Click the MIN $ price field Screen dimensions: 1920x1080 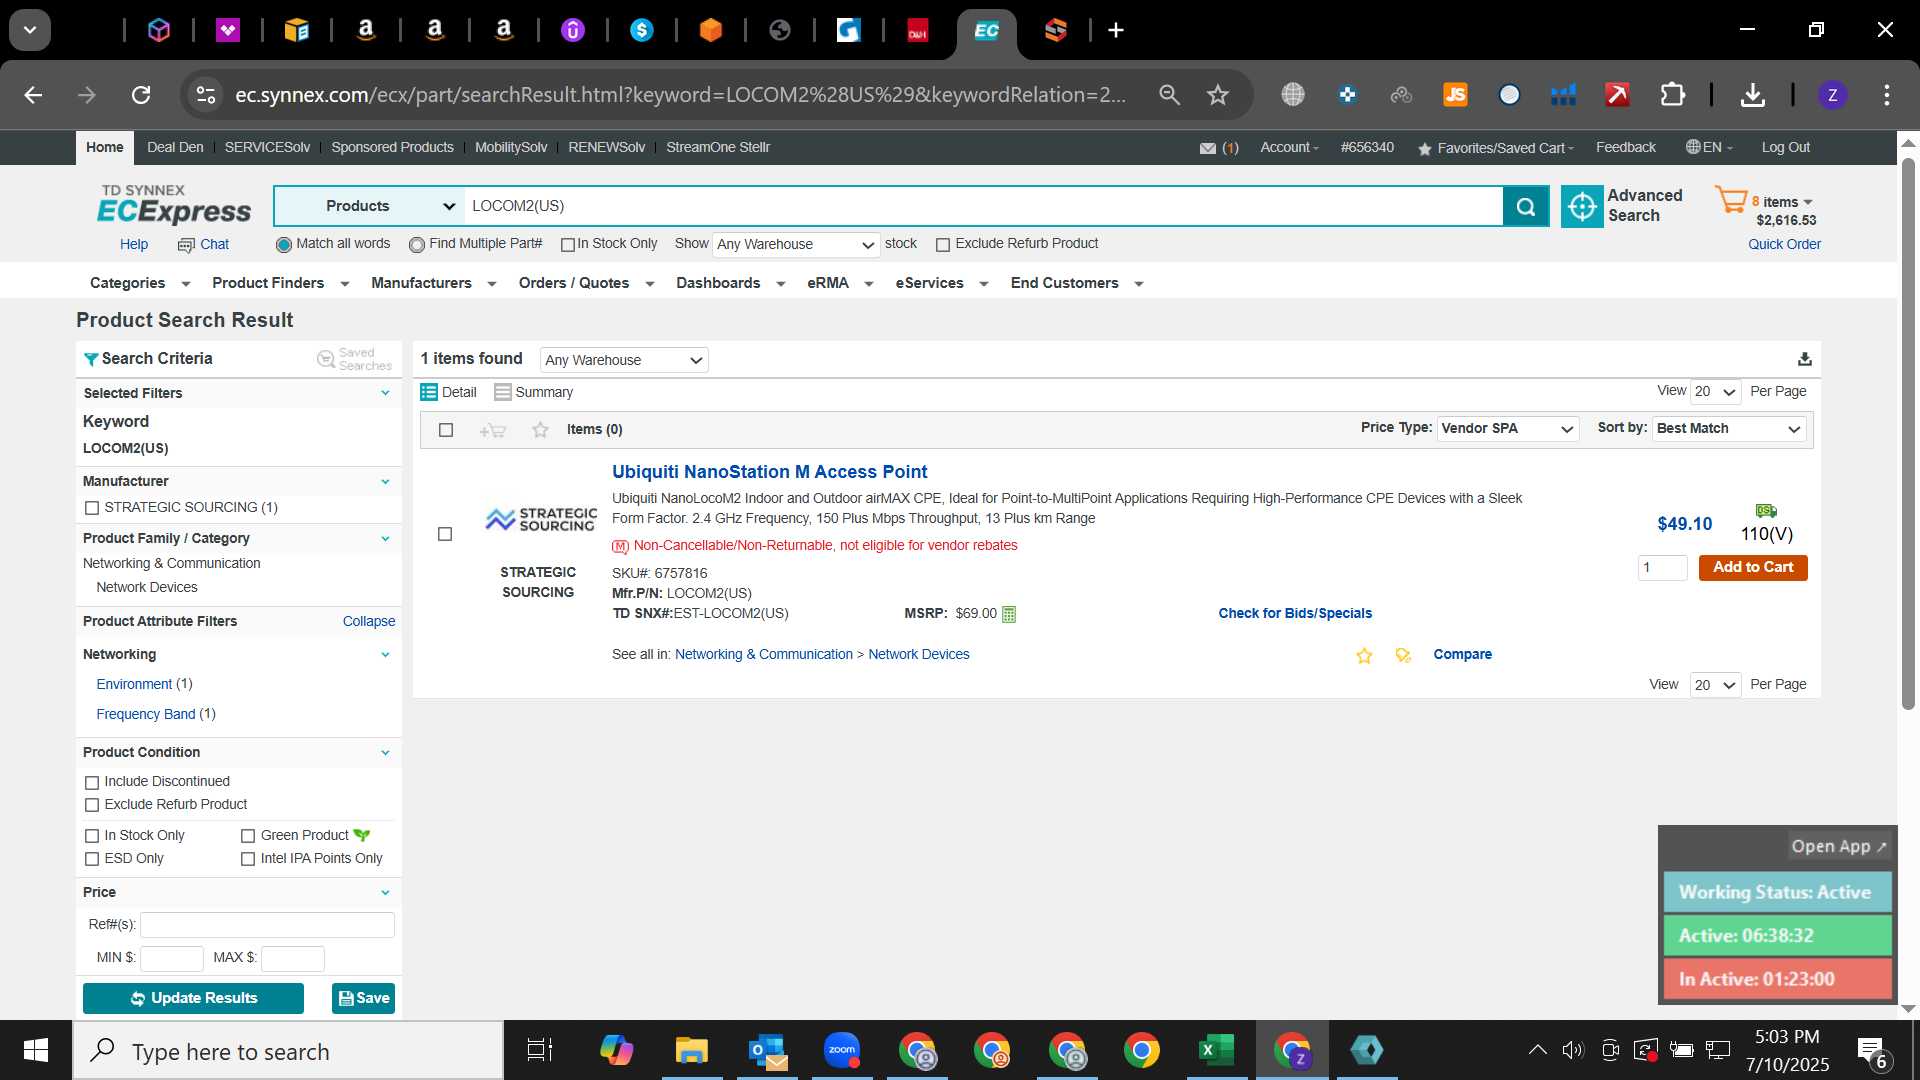[172, 959]
